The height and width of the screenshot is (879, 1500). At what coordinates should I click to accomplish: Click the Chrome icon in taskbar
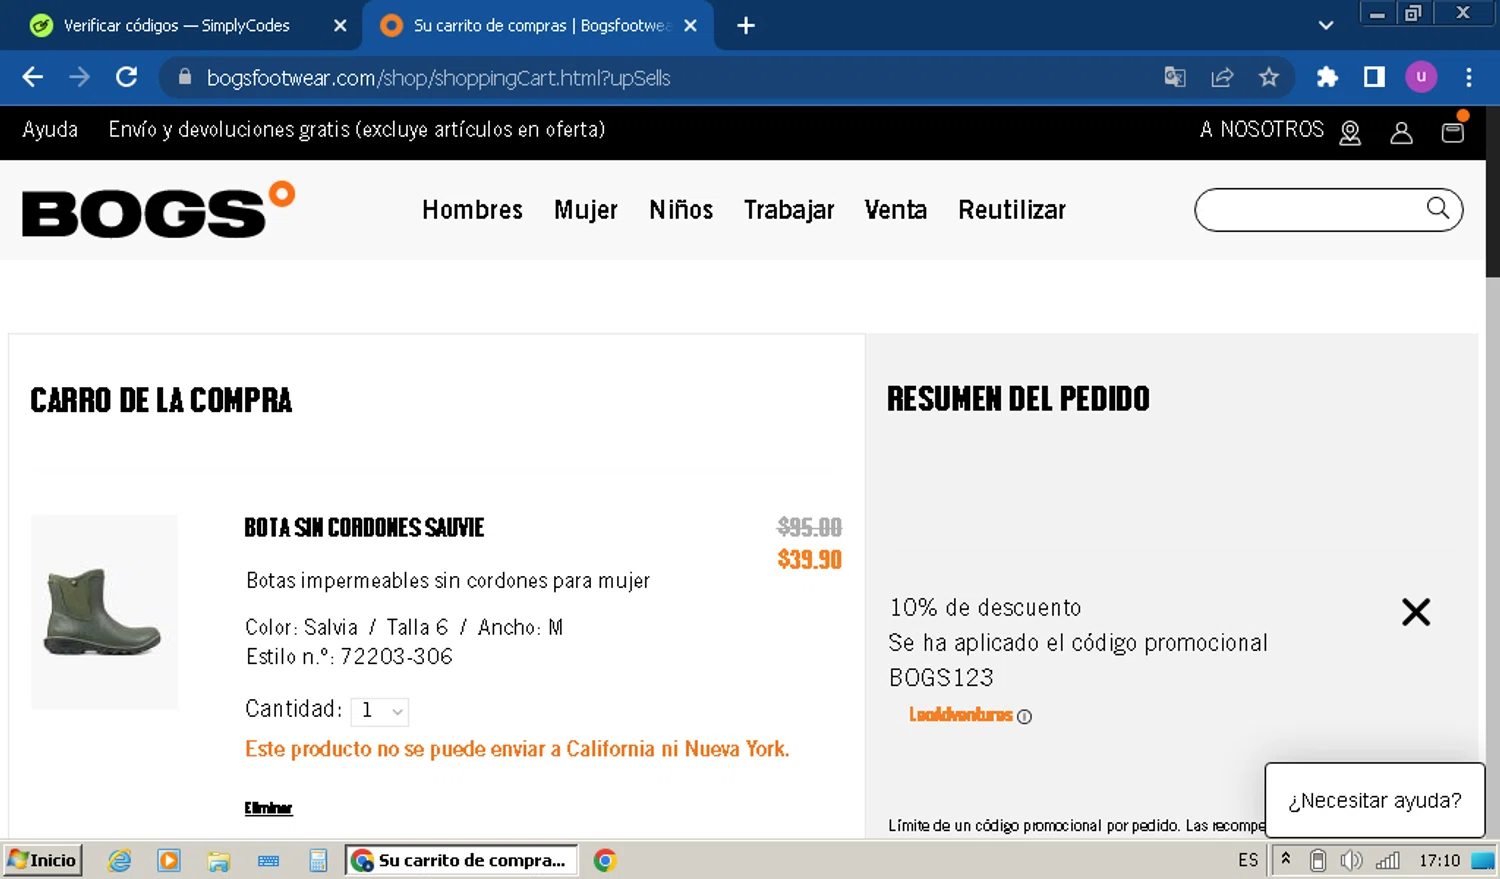[605, 860]
